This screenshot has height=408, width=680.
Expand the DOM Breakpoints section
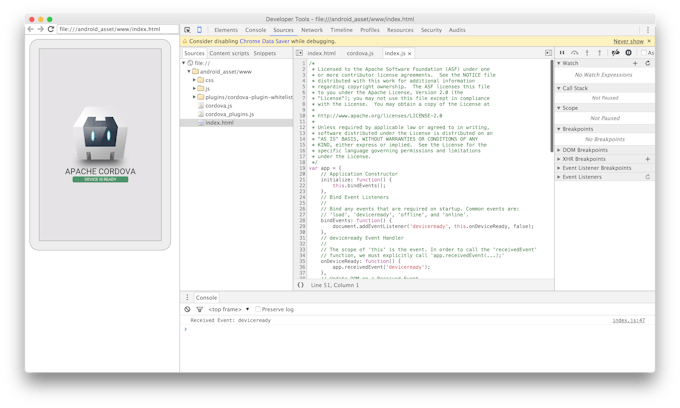(x=559, y=150)
